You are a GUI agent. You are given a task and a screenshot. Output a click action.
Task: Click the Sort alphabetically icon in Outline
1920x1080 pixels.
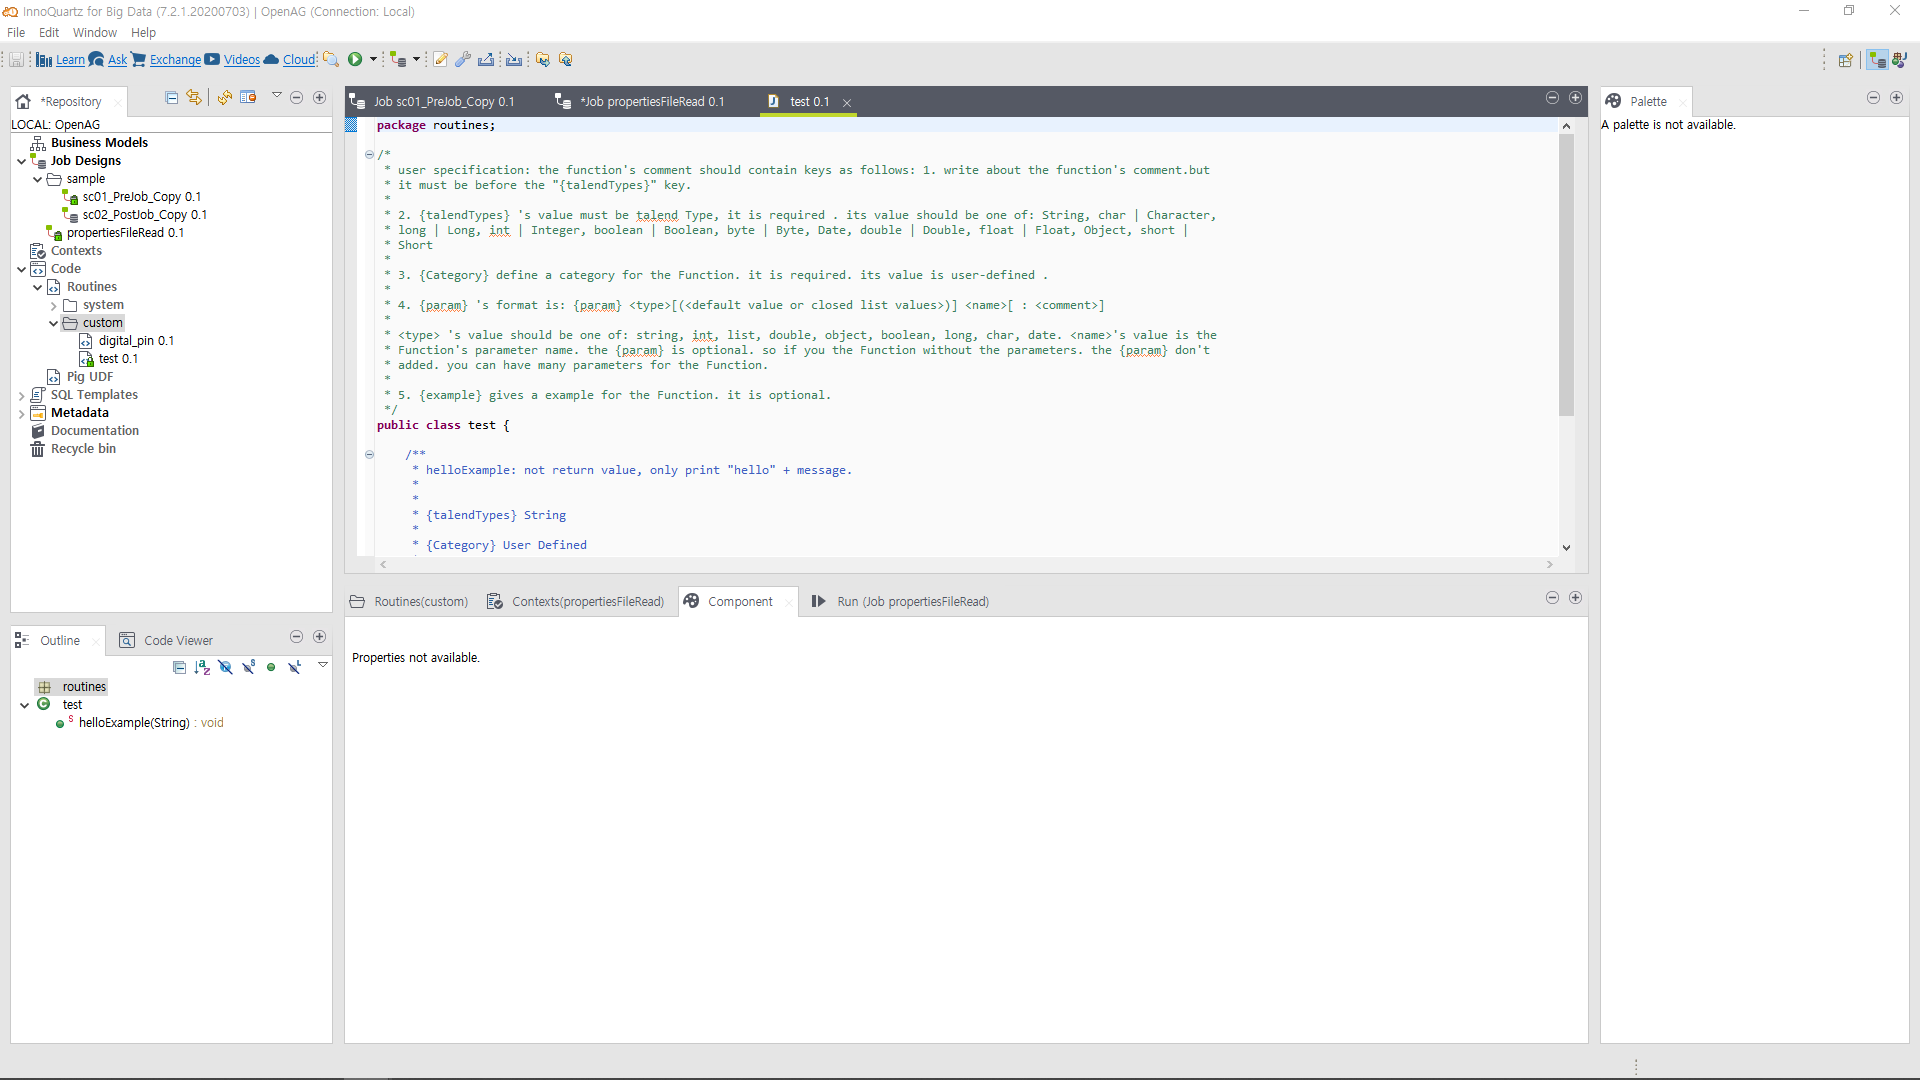(202, 667)
